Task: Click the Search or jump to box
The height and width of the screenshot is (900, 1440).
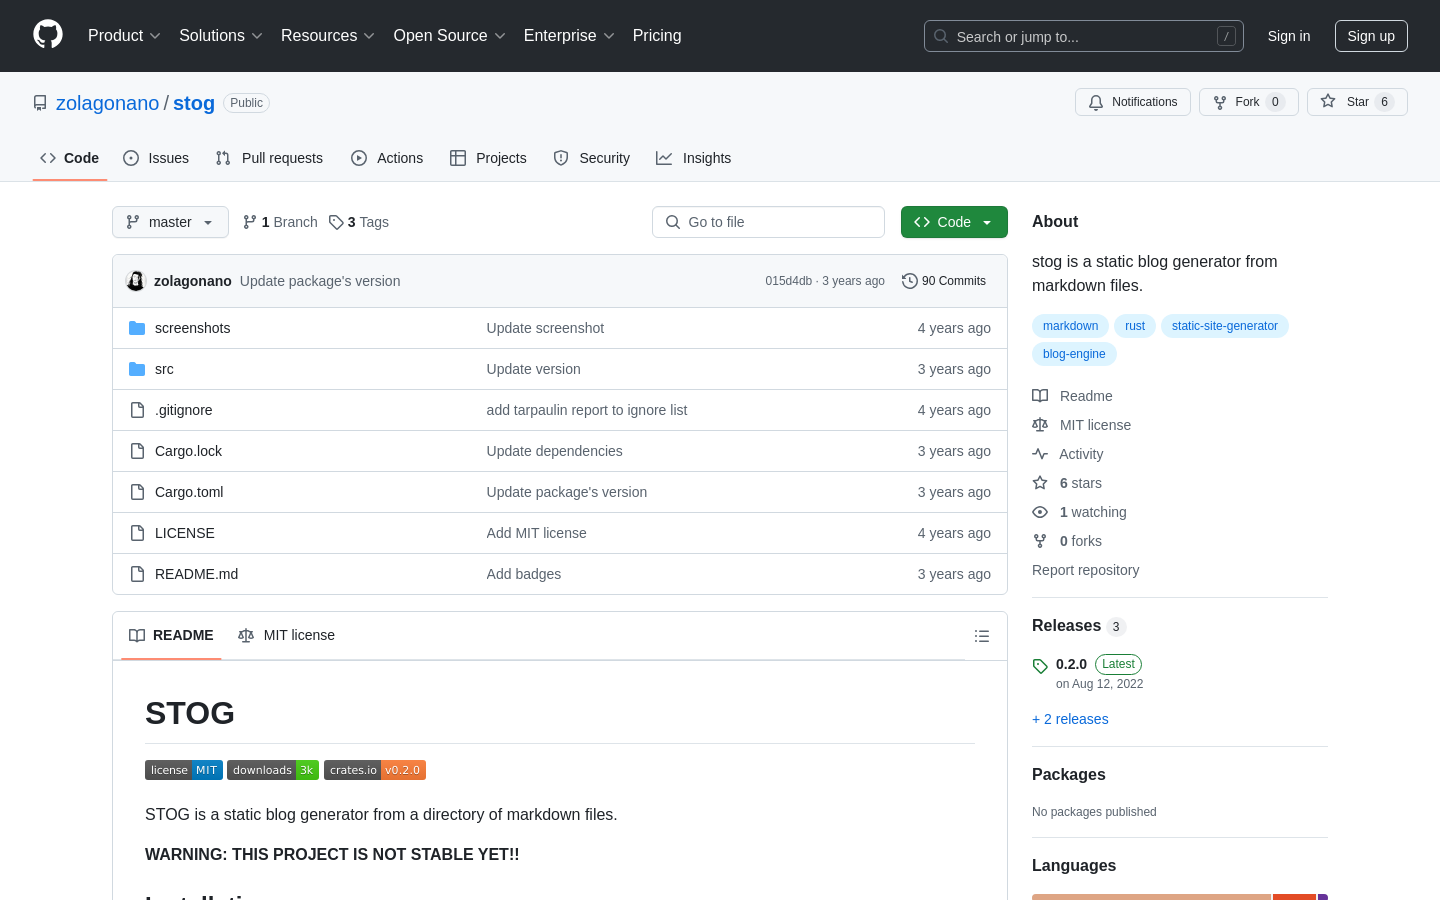Action: tap(1084, 36)
